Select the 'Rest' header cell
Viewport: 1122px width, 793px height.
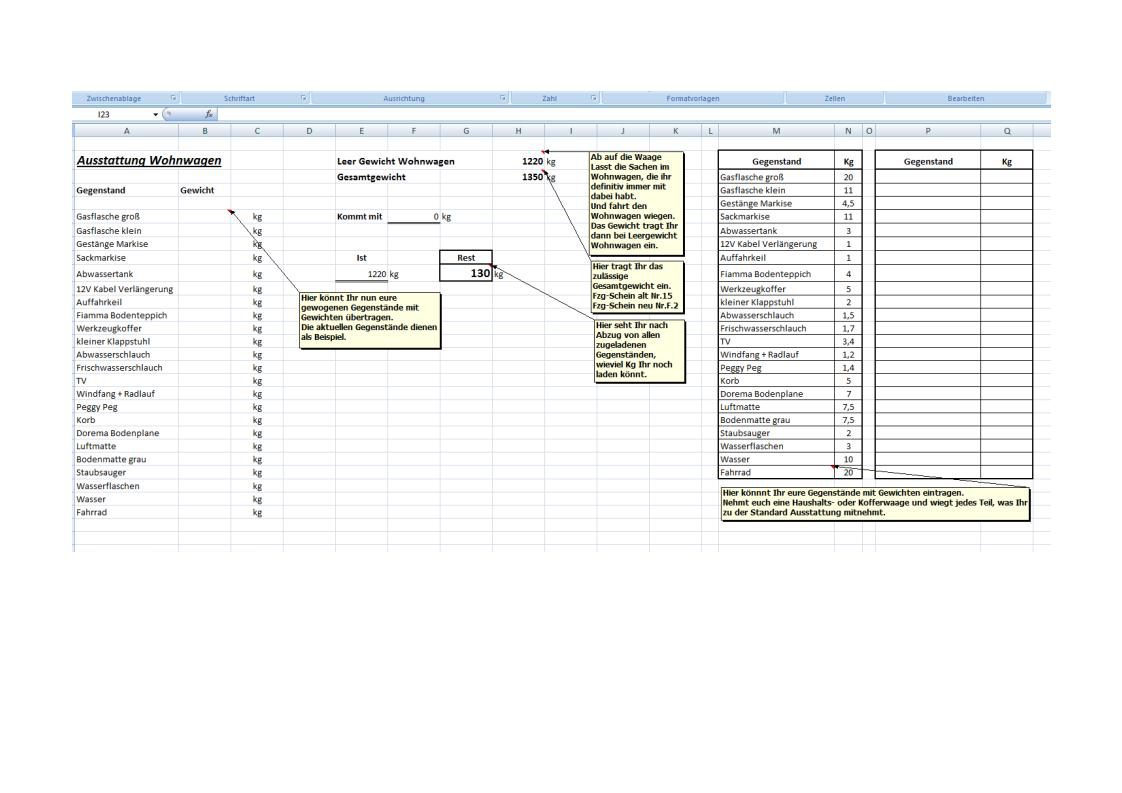coord(466,258)
